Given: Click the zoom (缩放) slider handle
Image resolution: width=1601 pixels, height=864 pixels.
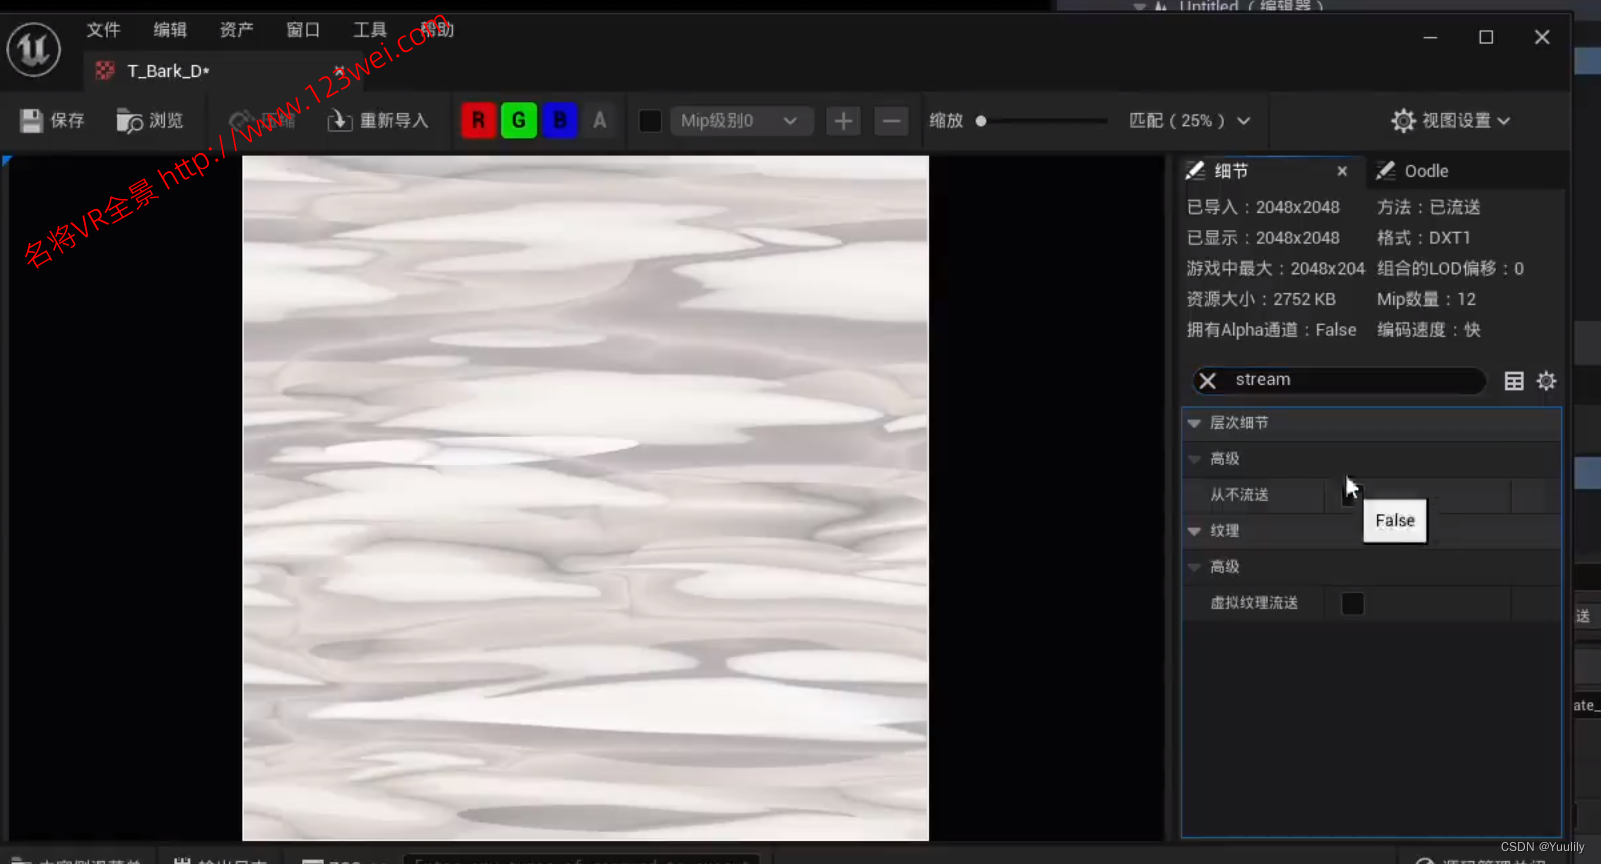Looking at the screenshot, I should pyautogui.click(x=981, y=121).
